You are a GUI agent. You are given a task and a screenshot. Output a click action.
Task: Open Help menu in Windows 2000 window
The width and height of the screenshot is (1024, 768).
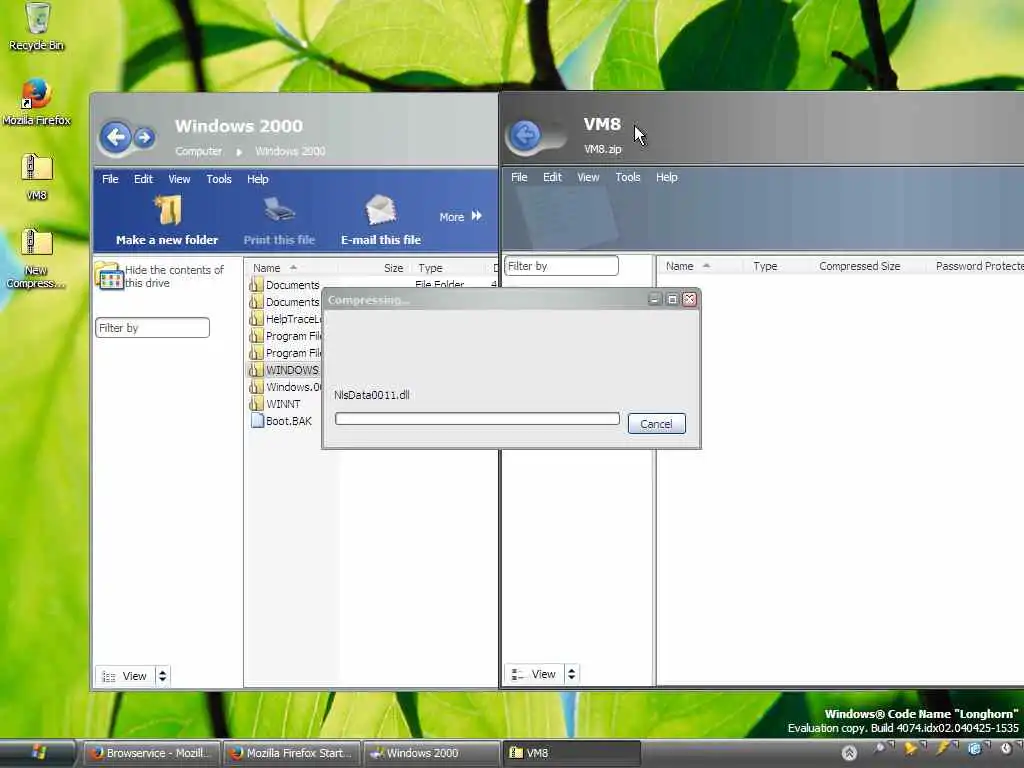pyautogui.click(x=257, y=179)
